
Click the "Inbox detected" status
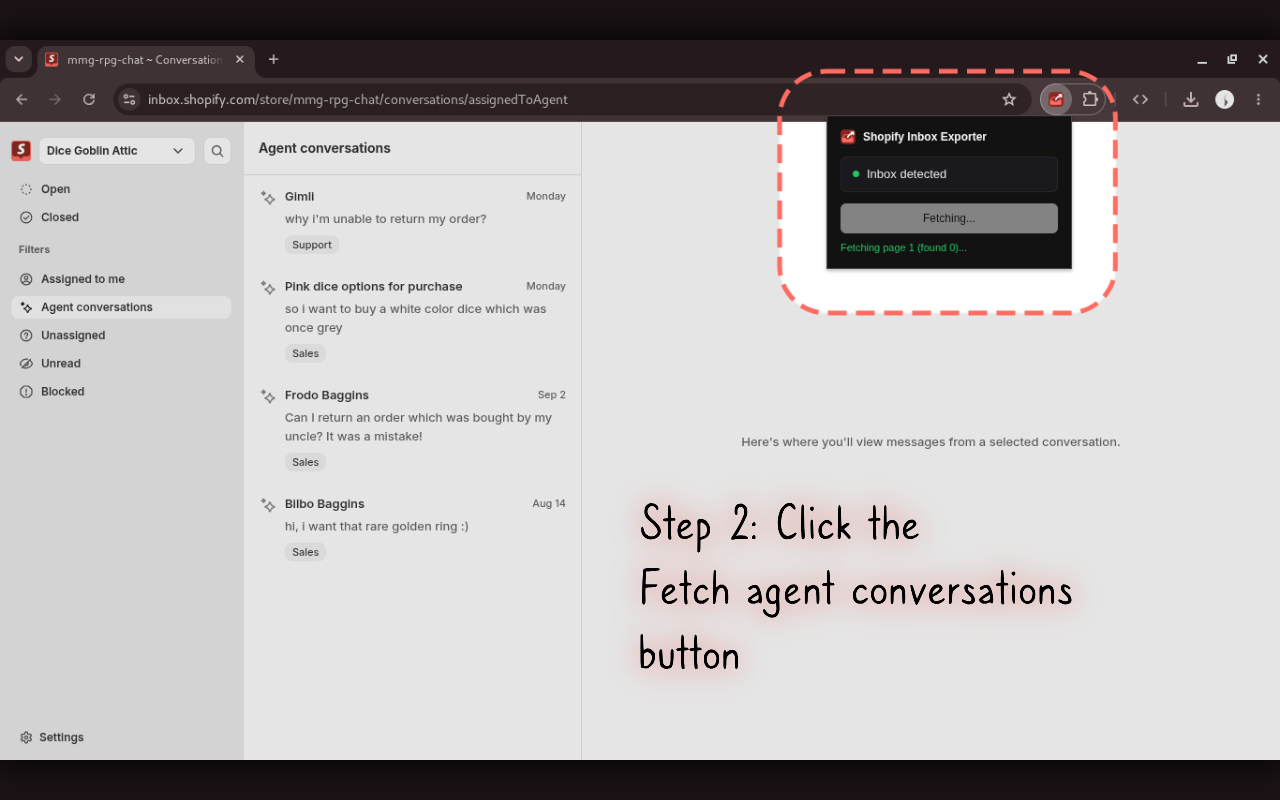click(x=949, y=174)
